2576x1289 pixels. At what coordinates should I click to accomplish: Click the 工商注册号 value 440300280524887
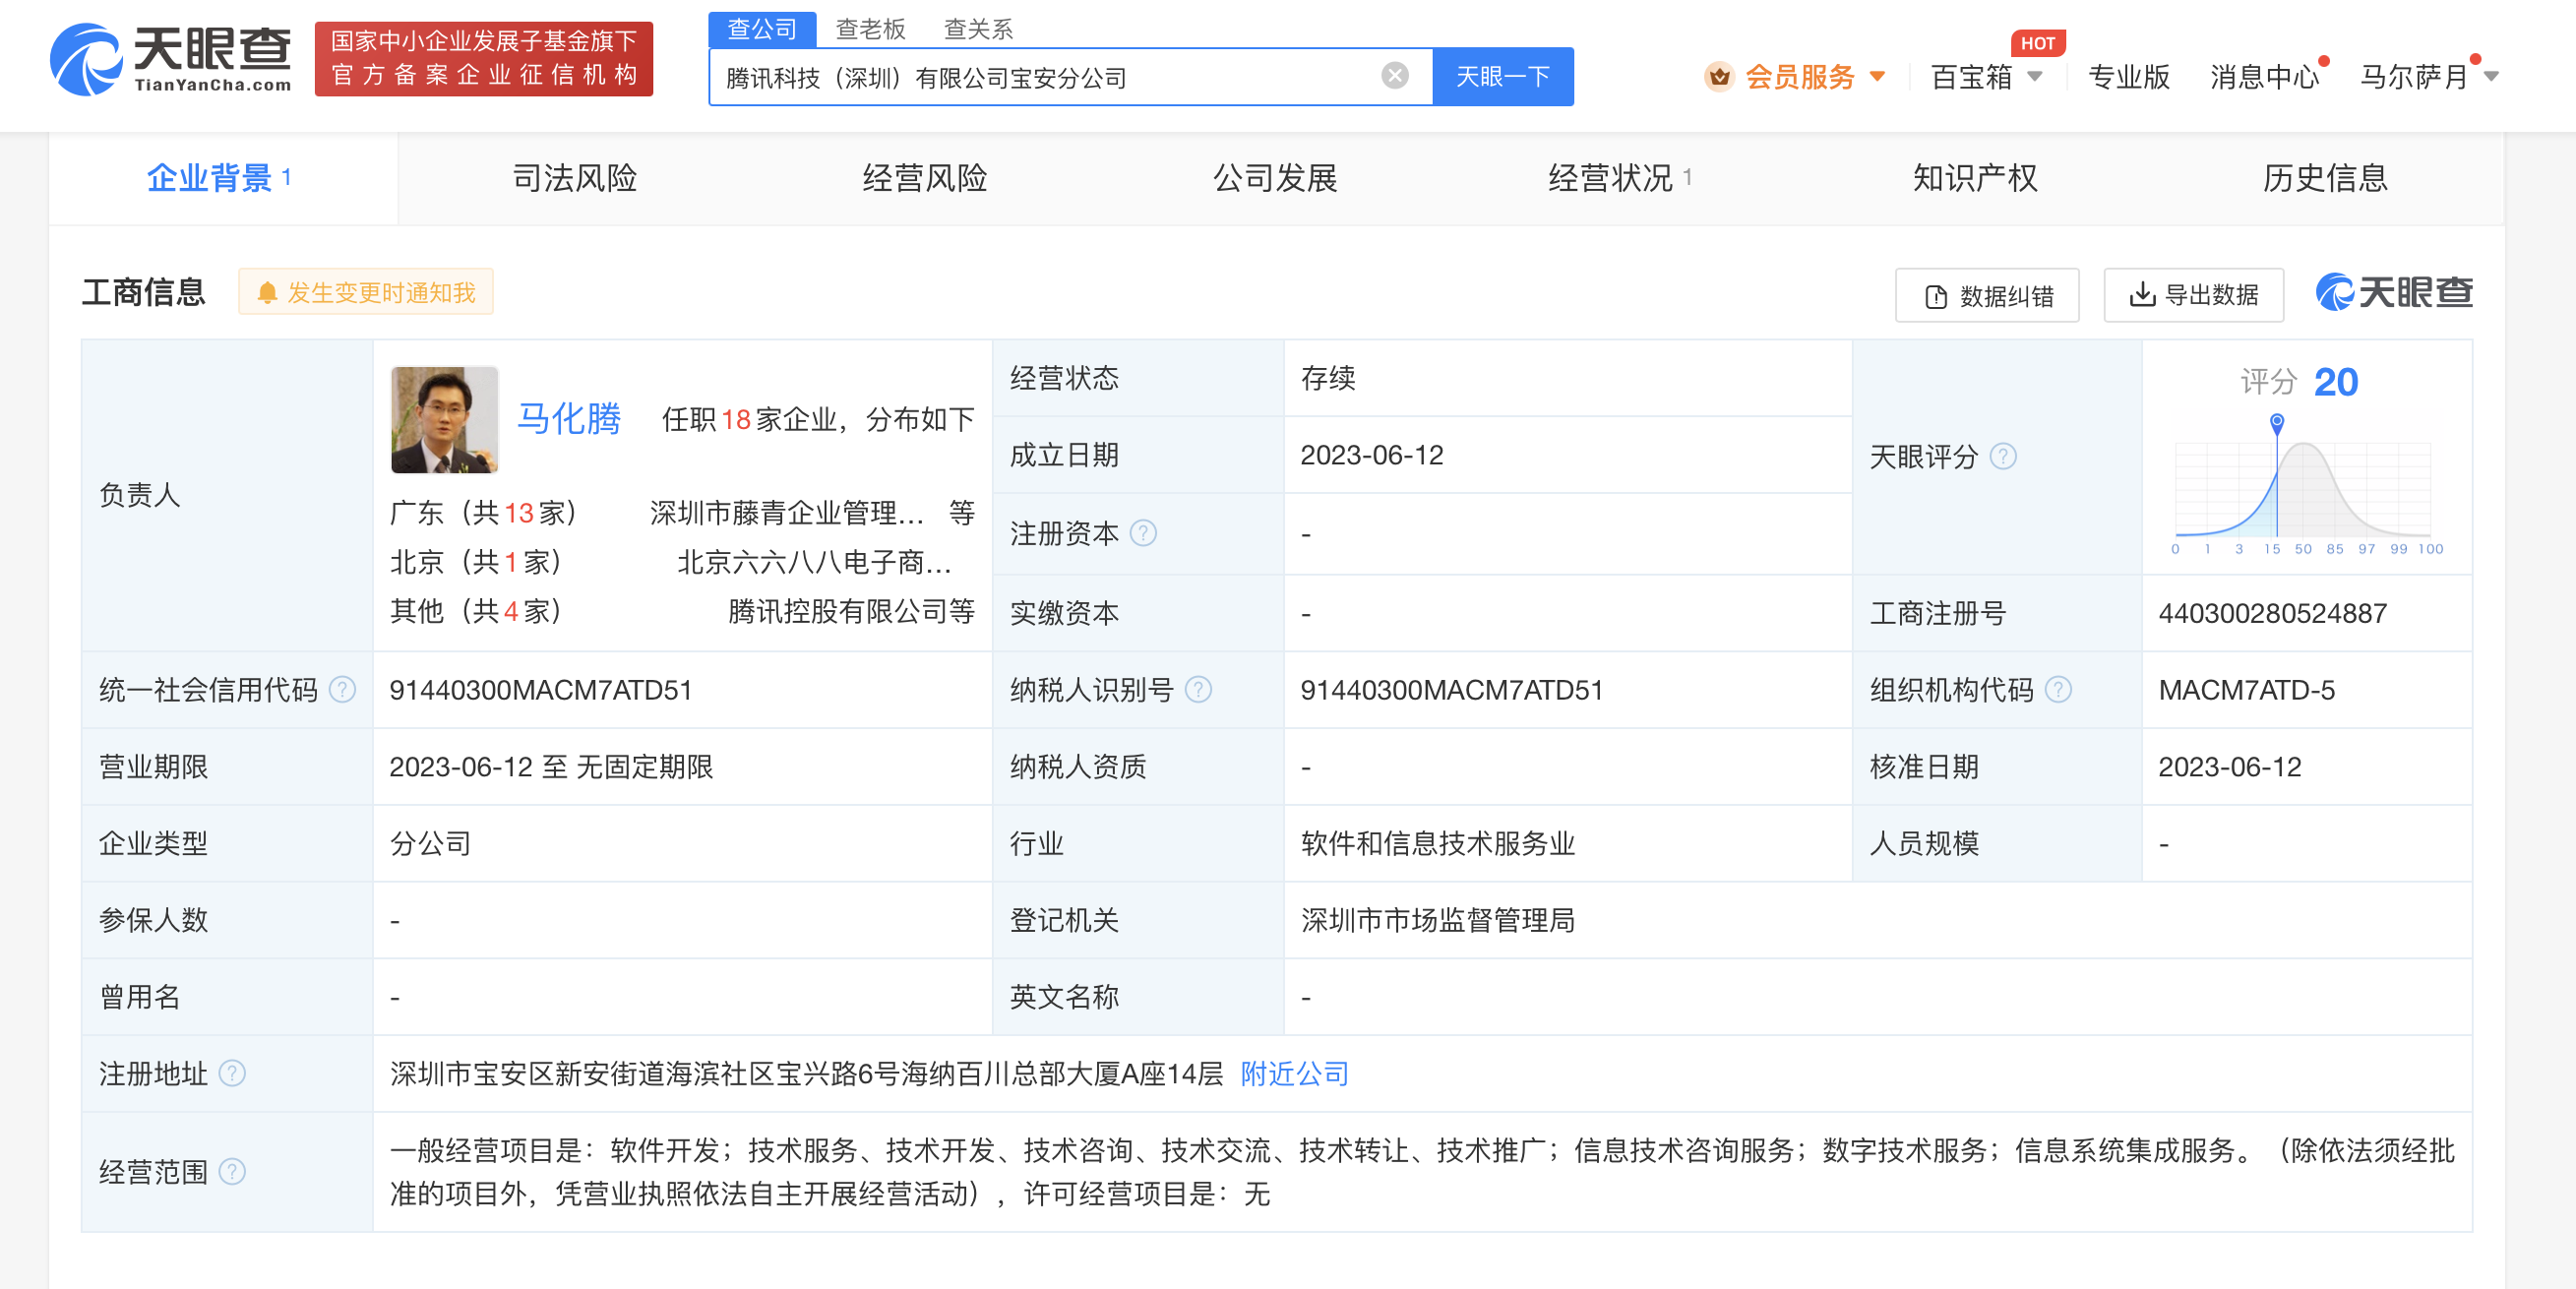(x=2273, y=614)
